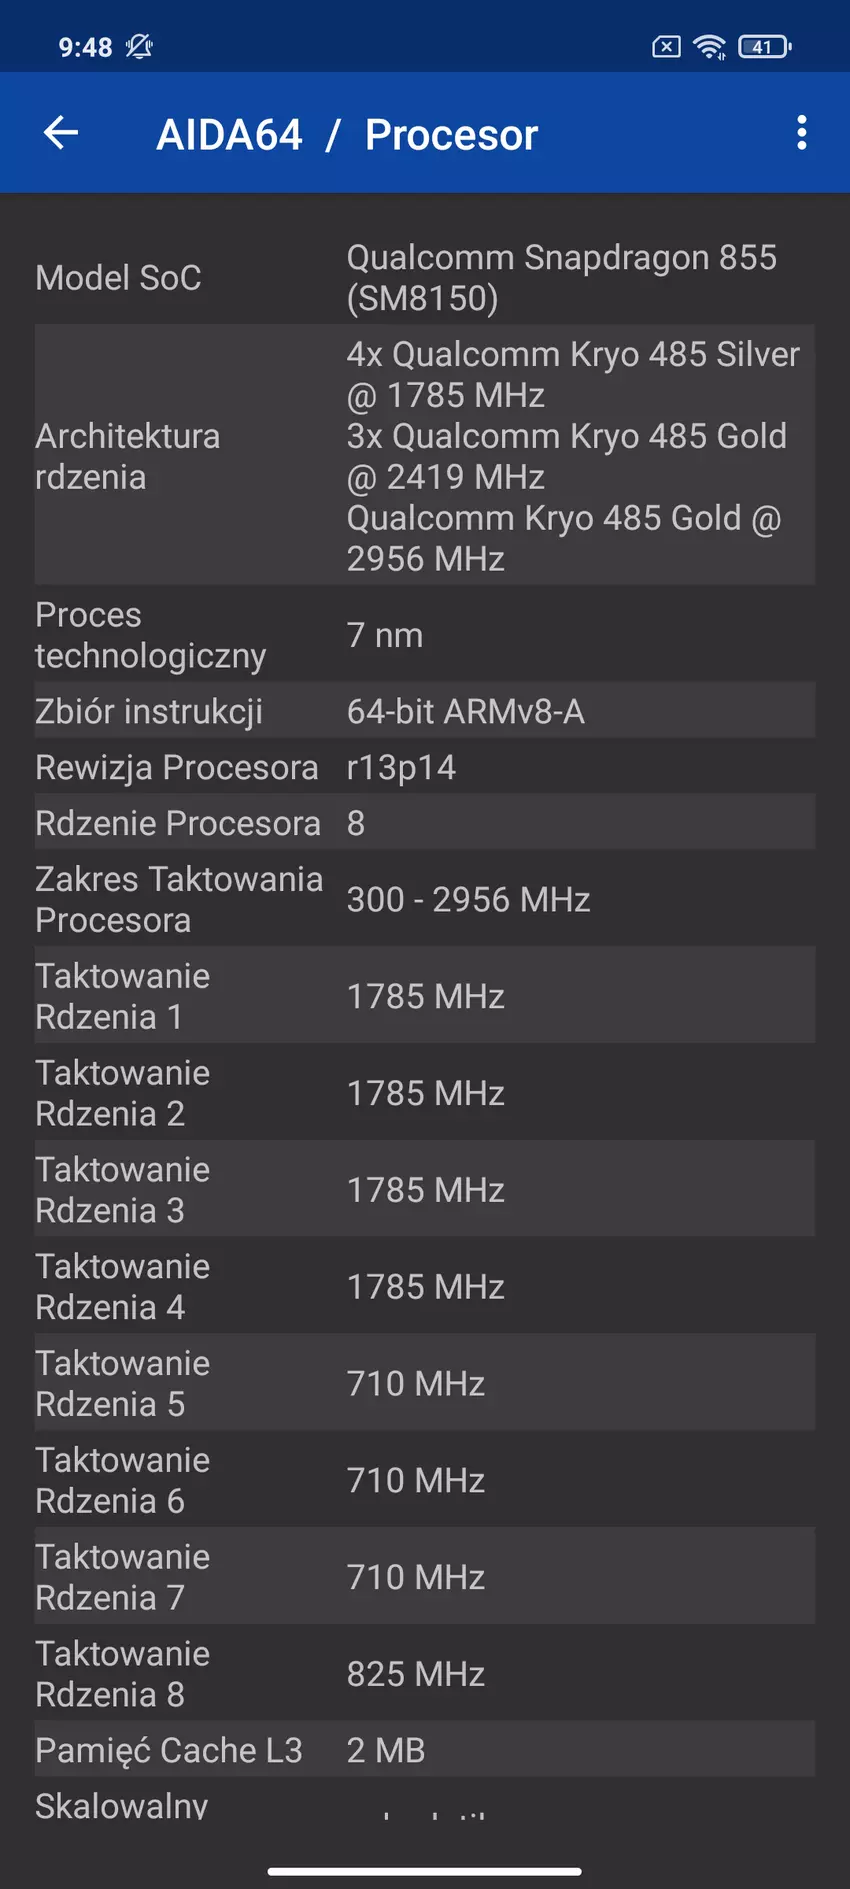
Task: Tap the AIDA64 / Procesor title
Action: click(347, 135)
